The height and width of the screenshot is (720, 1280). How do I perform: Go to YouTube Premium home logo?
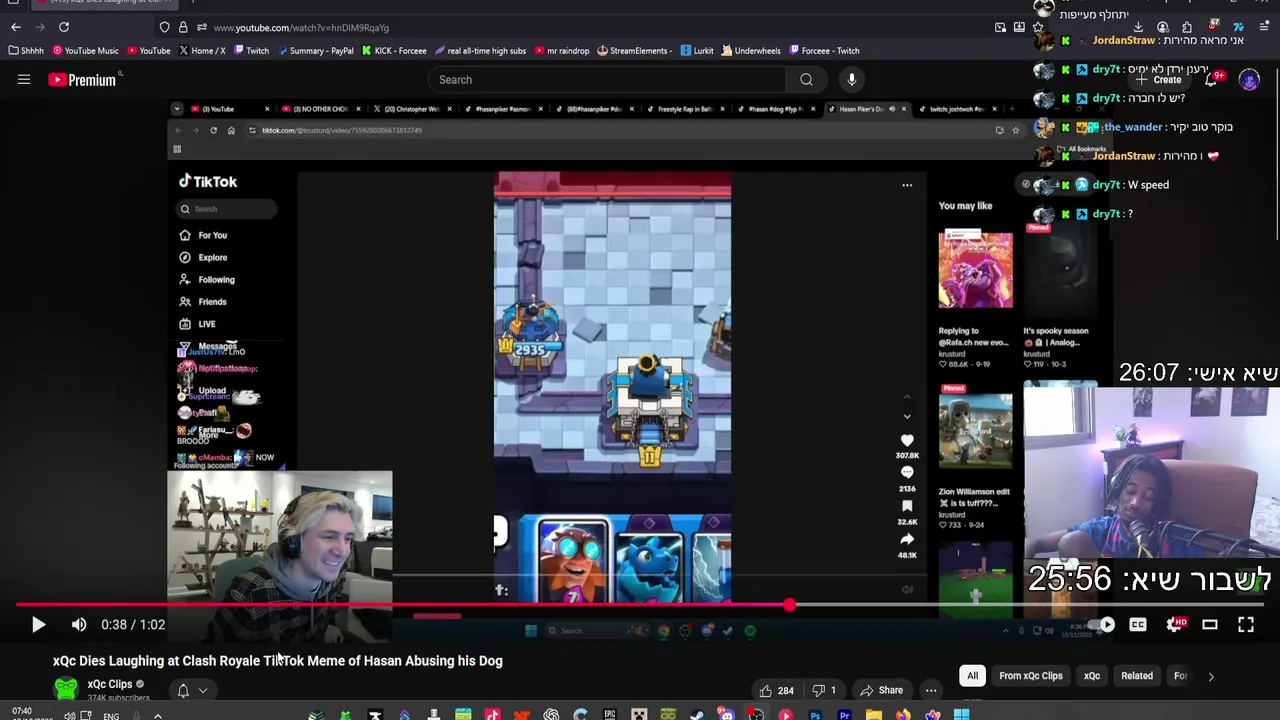pyautogui.click(x=83, y=80)
